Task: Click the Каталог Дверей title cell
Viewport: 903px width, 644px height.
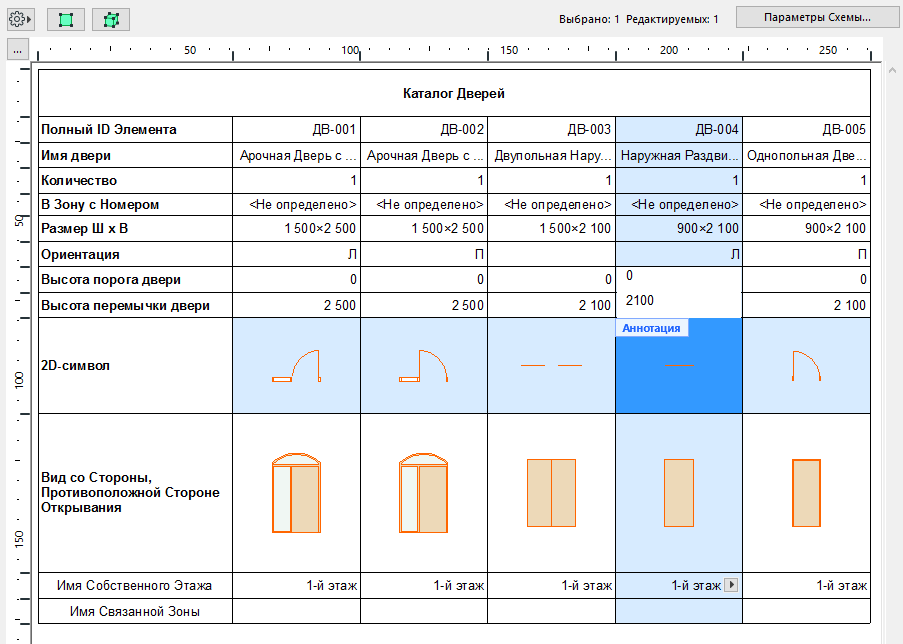Action: click(454, 94)
